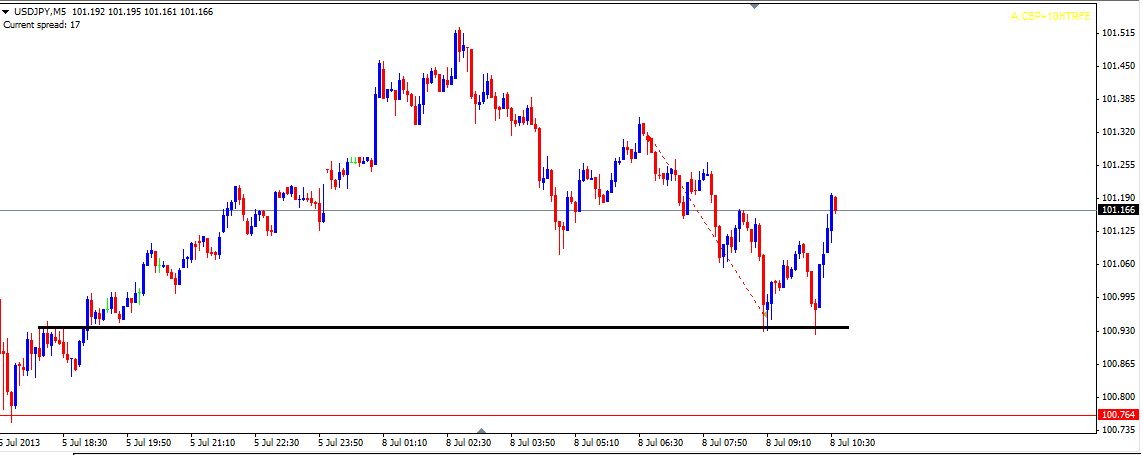Click the green marker arrows on chart

click(357, 160)
